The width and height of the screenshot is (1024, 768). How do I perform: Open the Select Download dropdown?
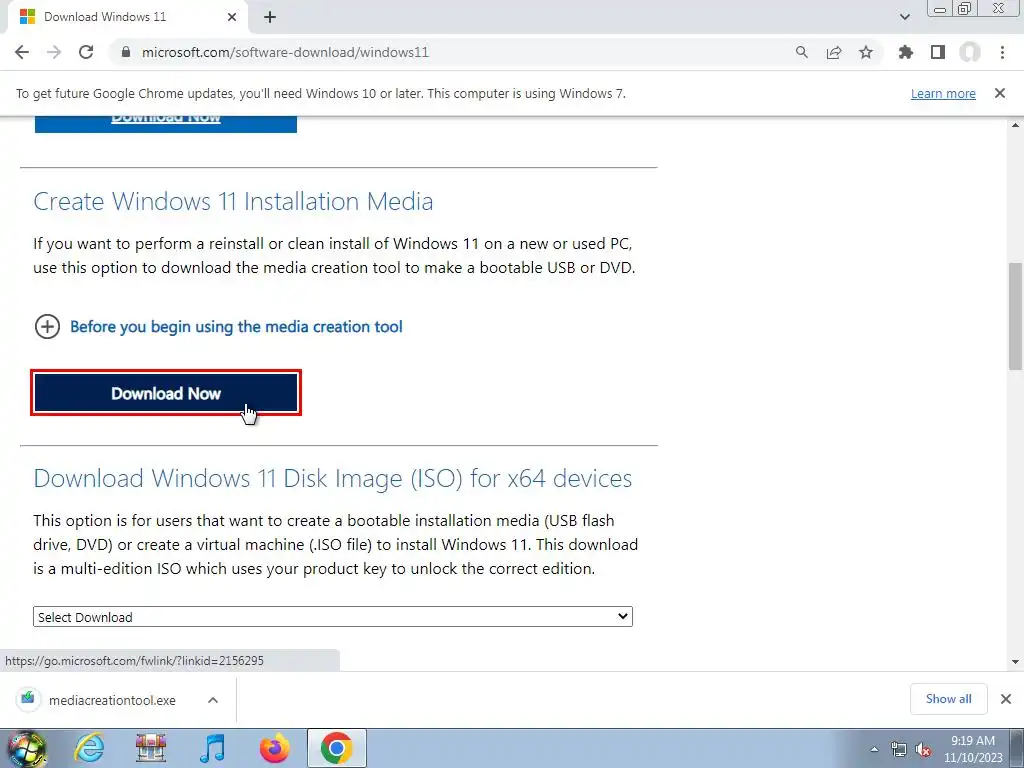[x=332, y=616]
